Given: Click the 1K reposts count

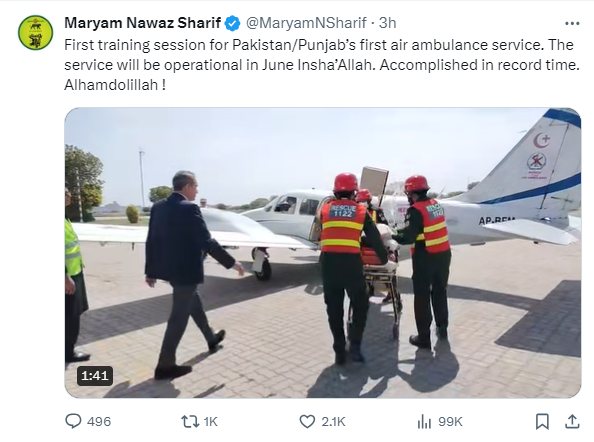Looking at the screenshot, I should pos(211,422).
